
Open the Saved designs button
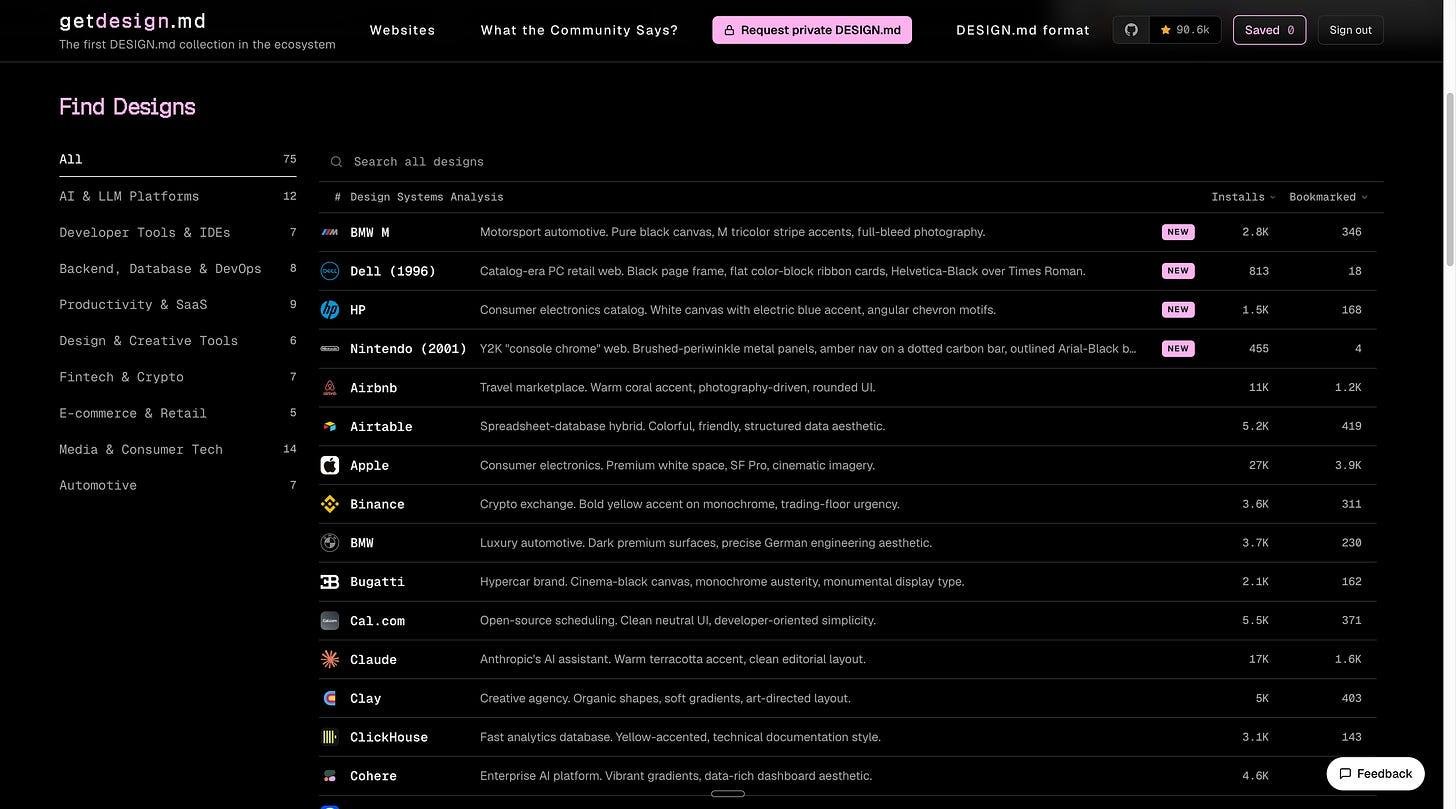click(1269, 30)
